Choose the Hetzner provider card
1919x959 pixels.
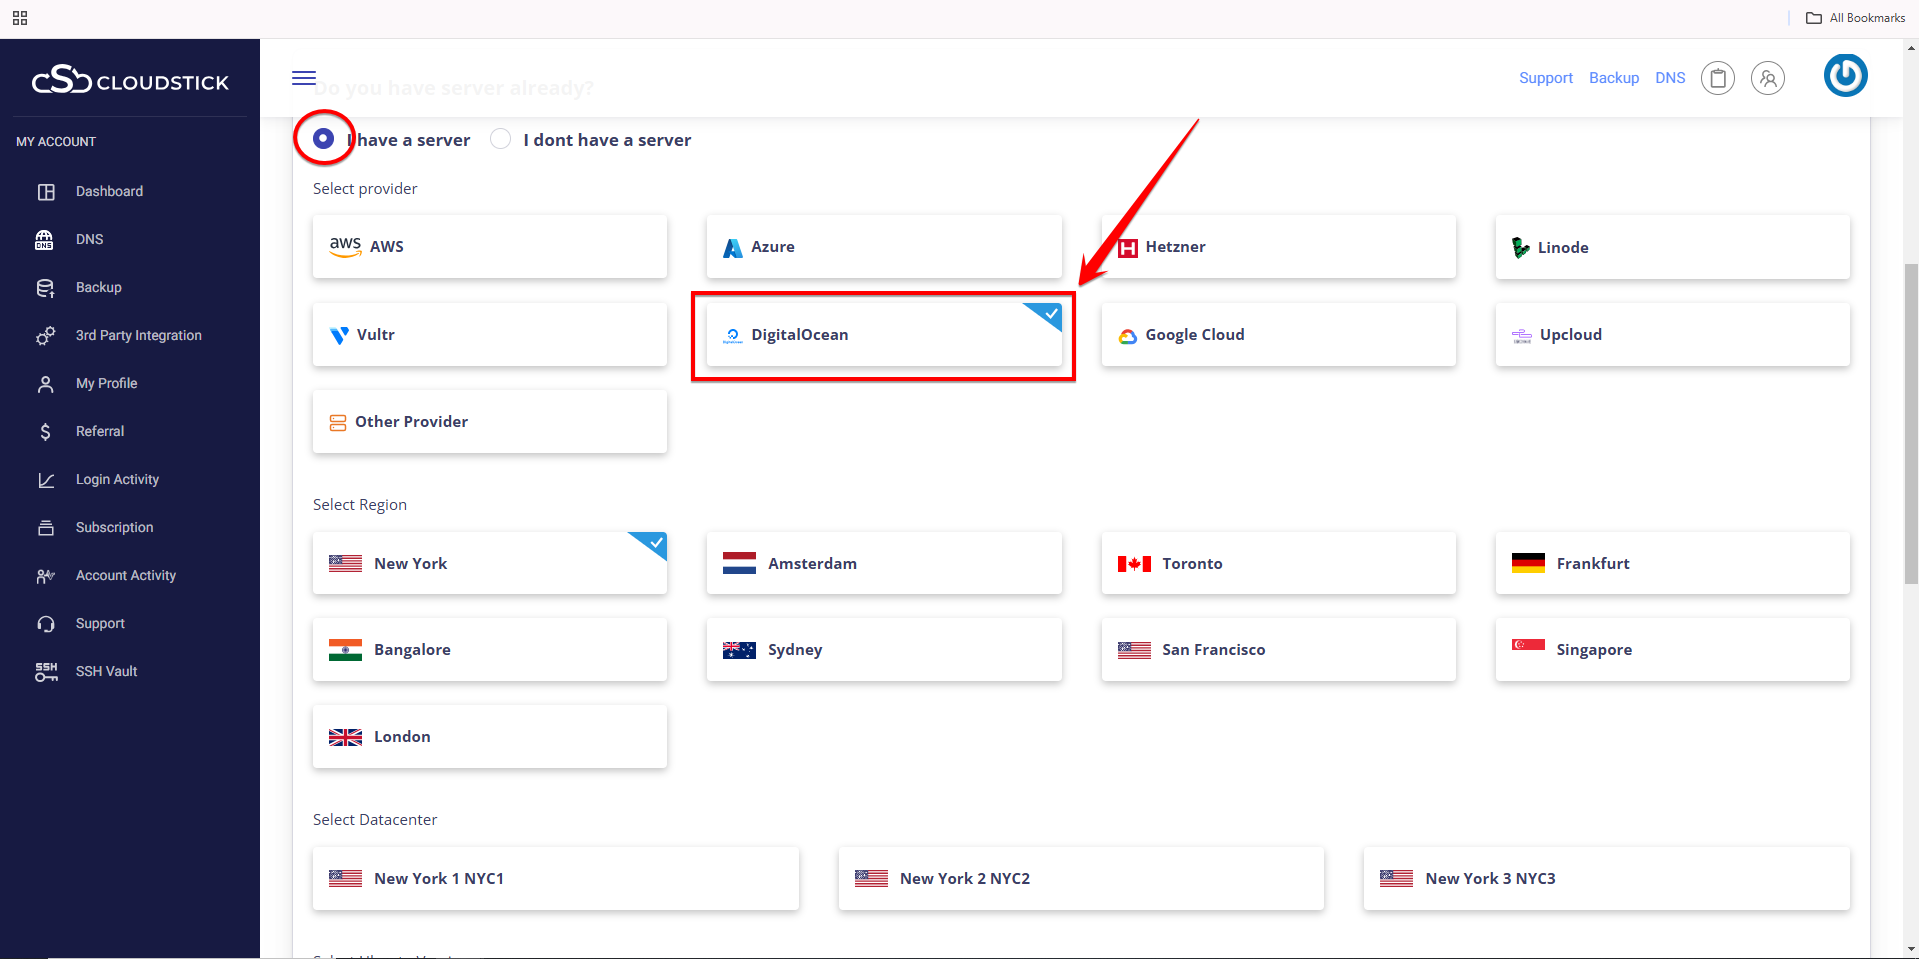click(x=1277, y=247)
